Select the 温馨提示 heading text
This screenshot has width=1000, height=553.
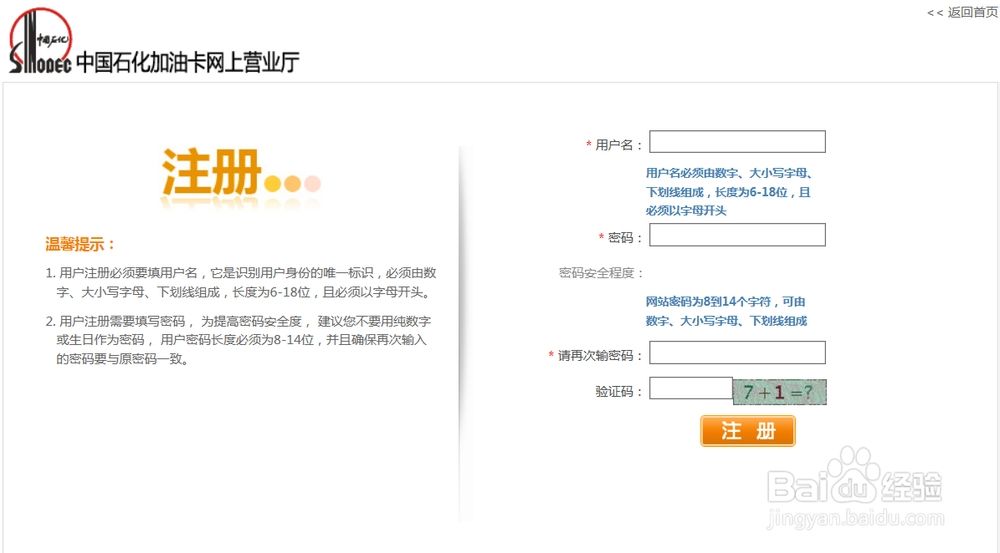pos(80,244)
